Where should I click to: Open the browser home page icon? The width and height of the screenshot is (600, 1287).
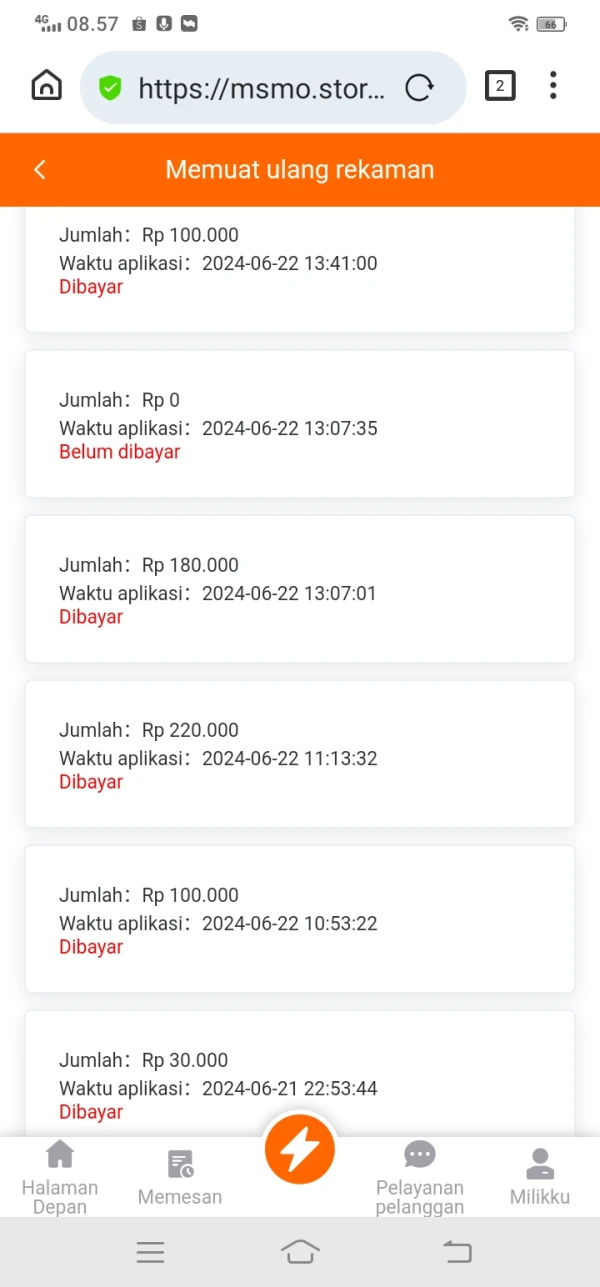(47, 87)
